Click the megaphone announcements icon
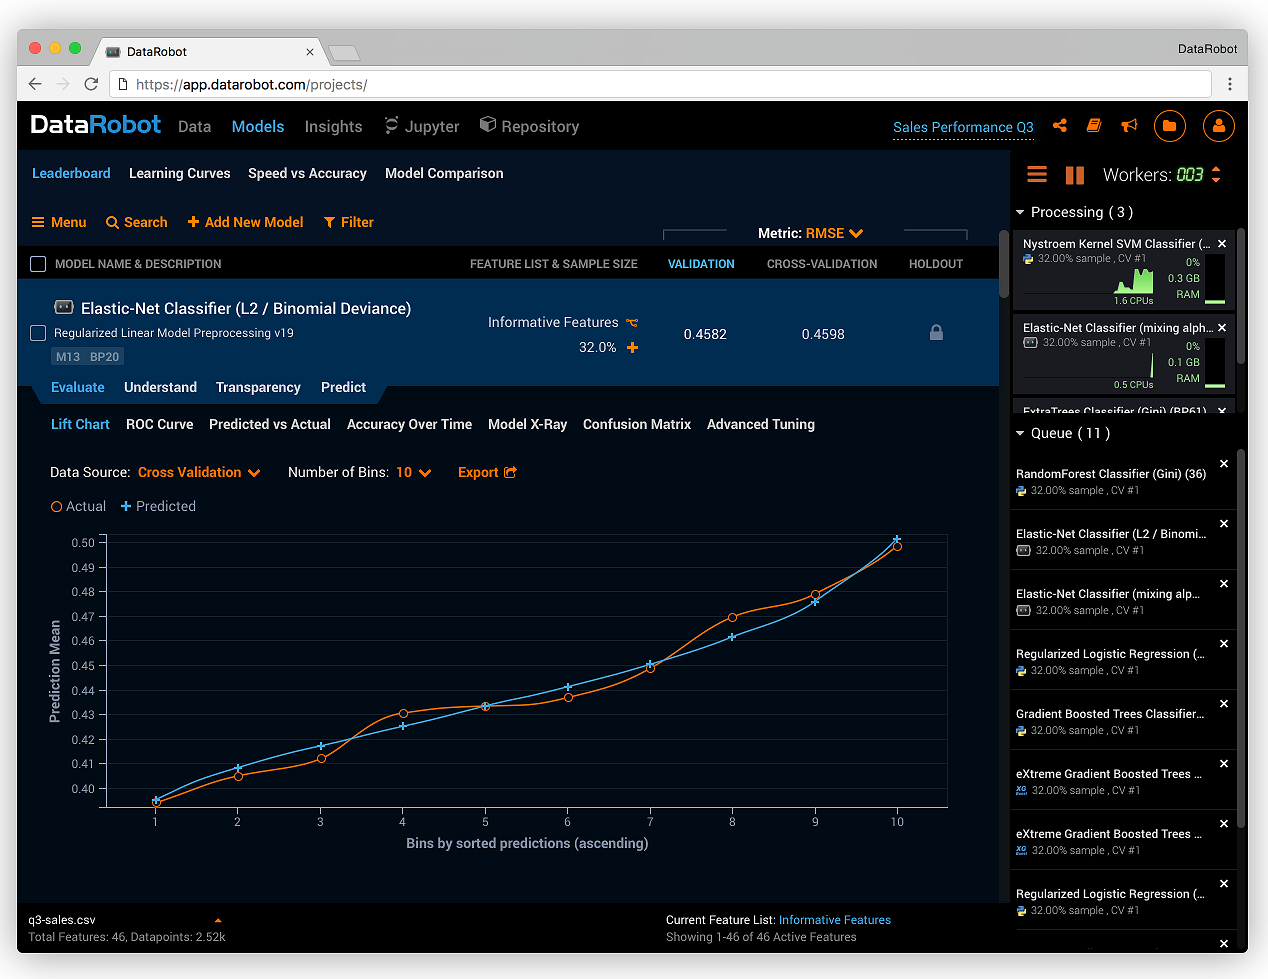The width and height of the screenshot is (1268, 979). coord(1129,126)
